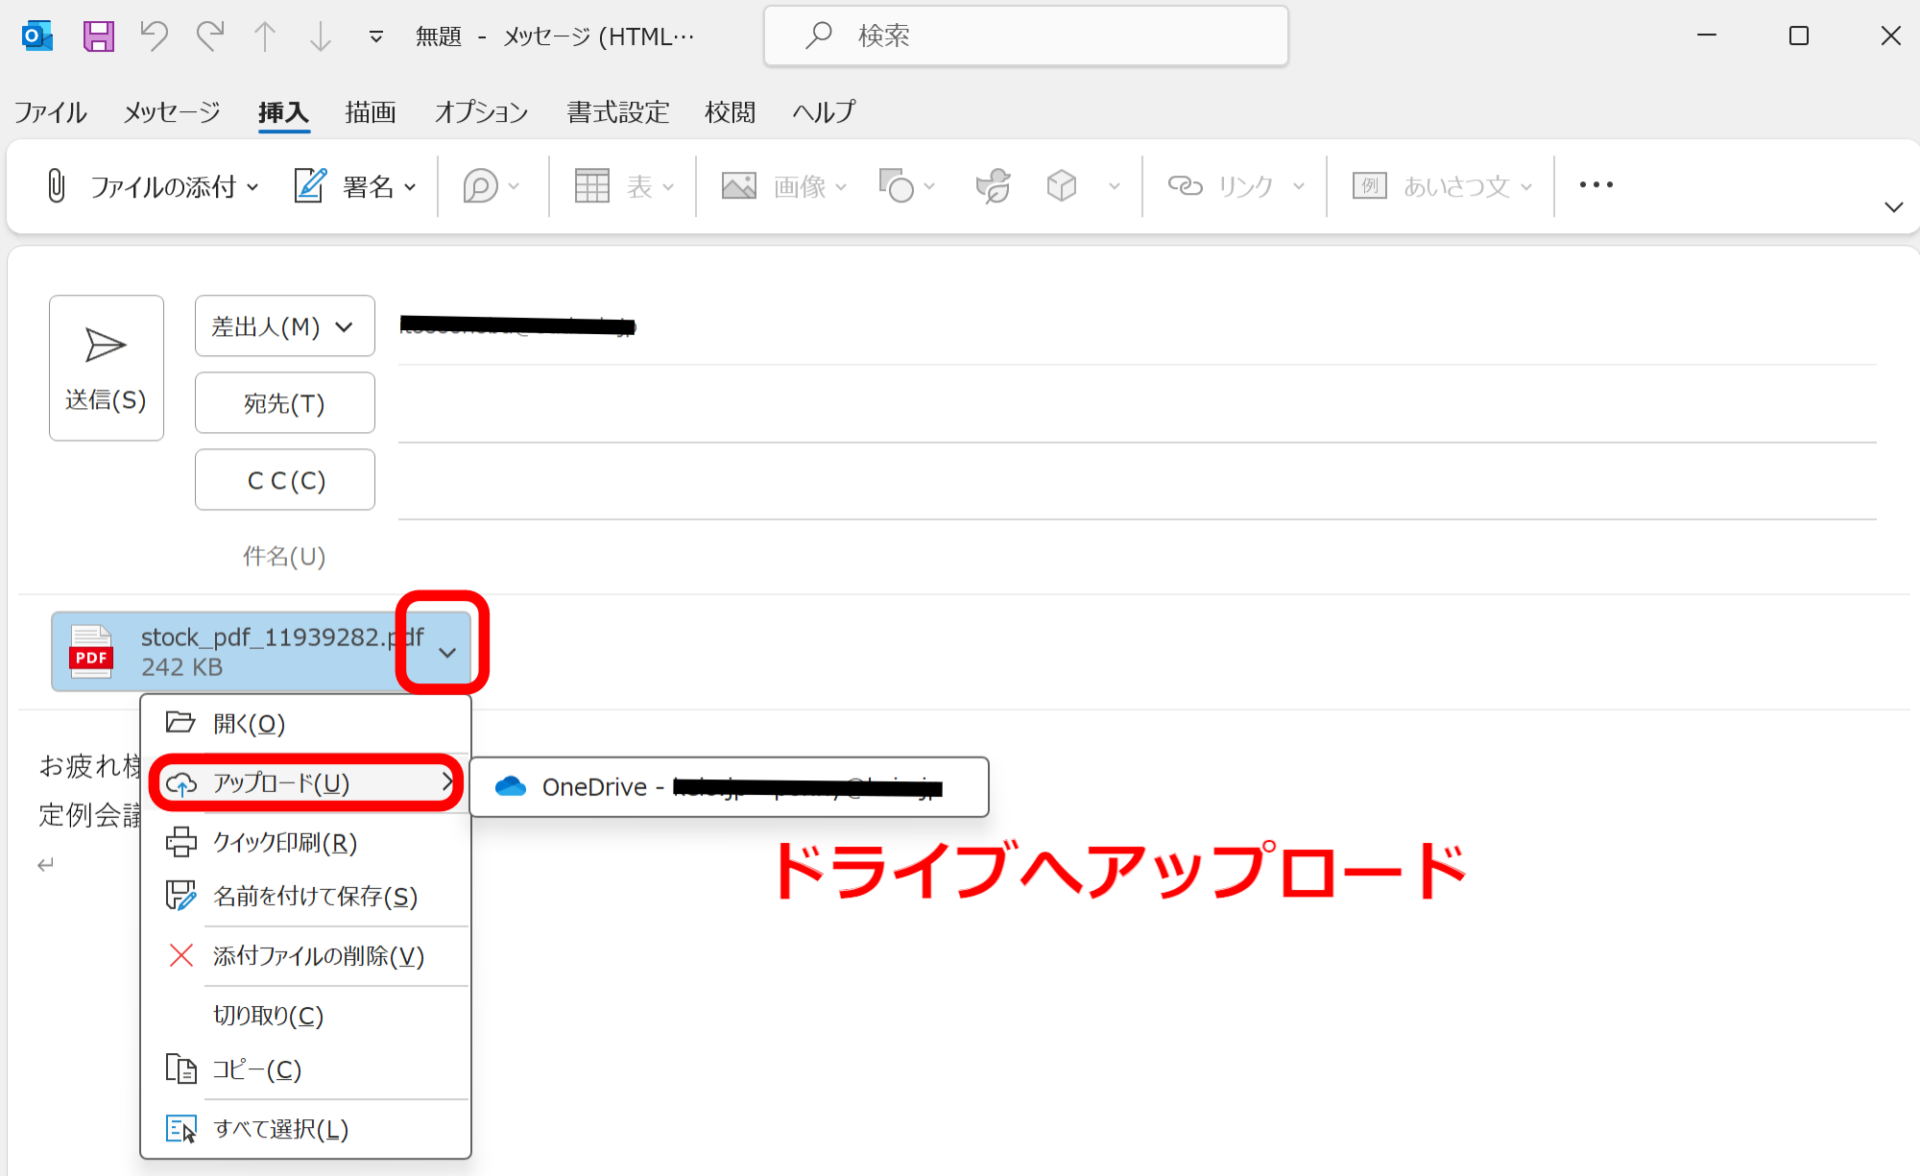Image resolution: width=1920 pixels, height=1176 pixels.
Task: Click the Undo arrow icon
Action: (154, 36)
